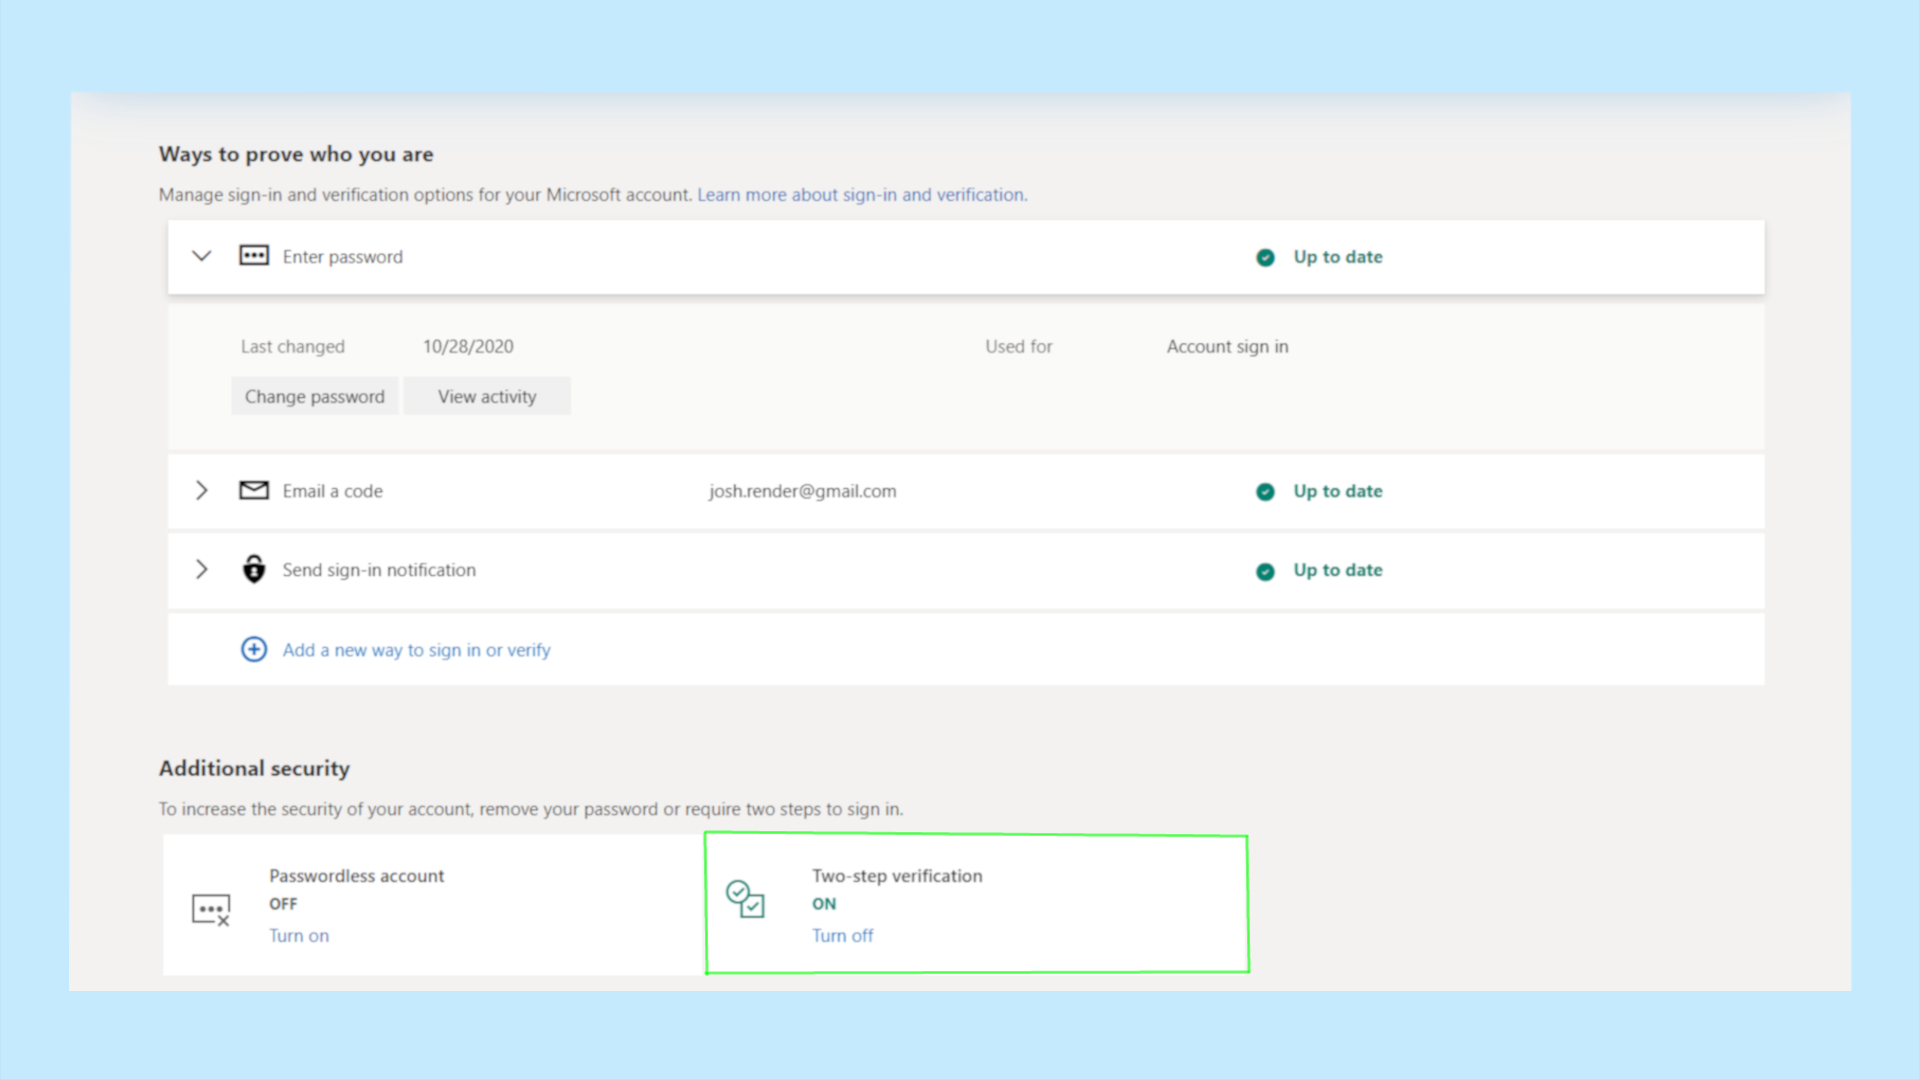1920x1080 pixels.
Task: Click the Up to date green checkmark for email
Action: coord(1265,491)
